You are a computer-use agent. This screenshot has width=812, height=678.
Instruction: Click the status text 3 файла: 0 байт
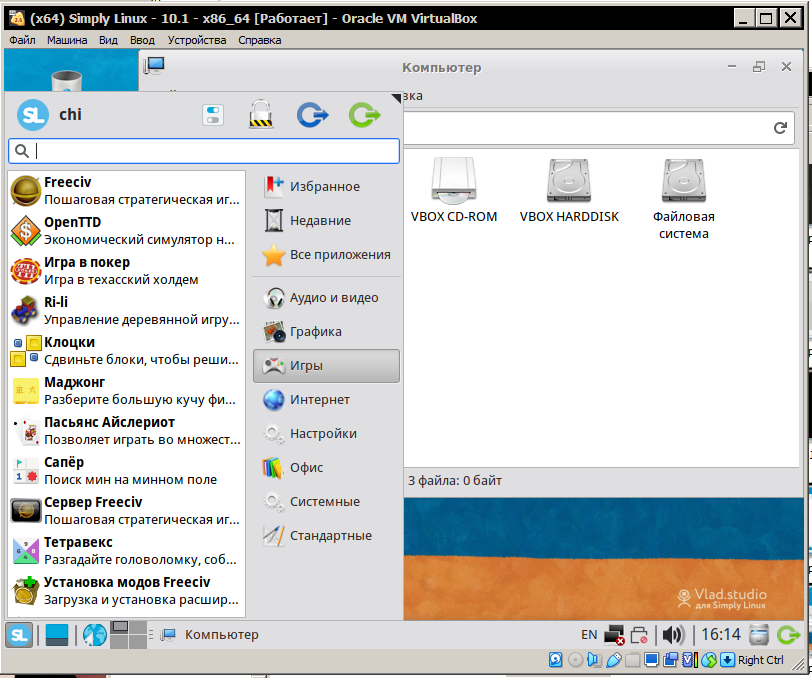[x=455, y=481]
